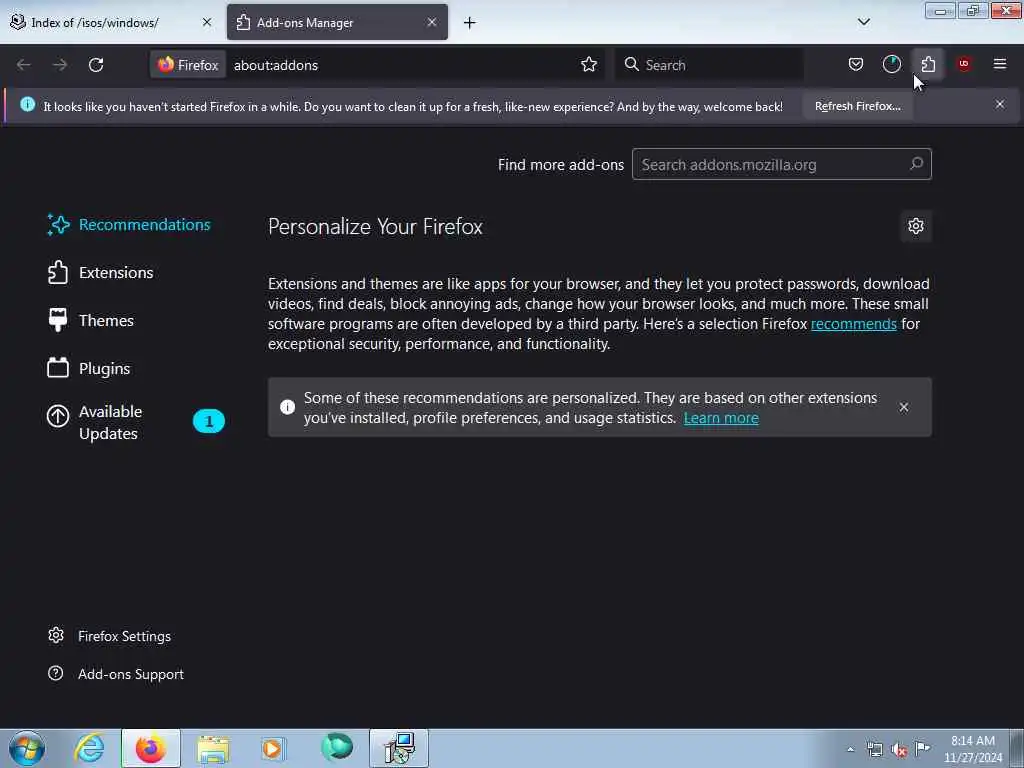Close the Refresh Firefox notification bar
The height and width of the screenshot is (768, 1024).
[x=1000, y=104]
